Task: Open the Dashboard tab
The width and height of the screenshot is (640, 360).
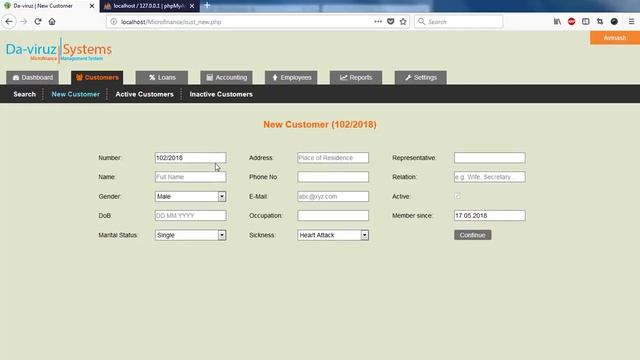Action: 33,78
